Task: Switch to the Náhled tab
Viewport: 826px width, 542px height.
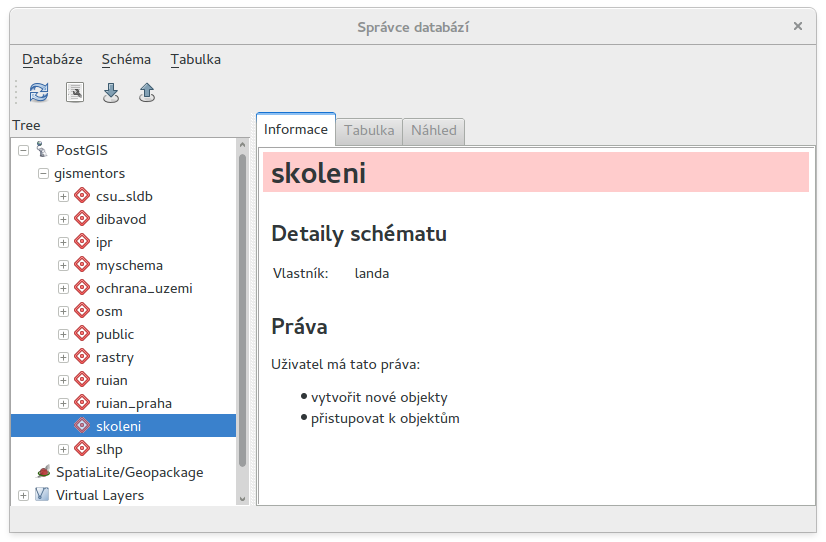Action: [x=434, y=131]
